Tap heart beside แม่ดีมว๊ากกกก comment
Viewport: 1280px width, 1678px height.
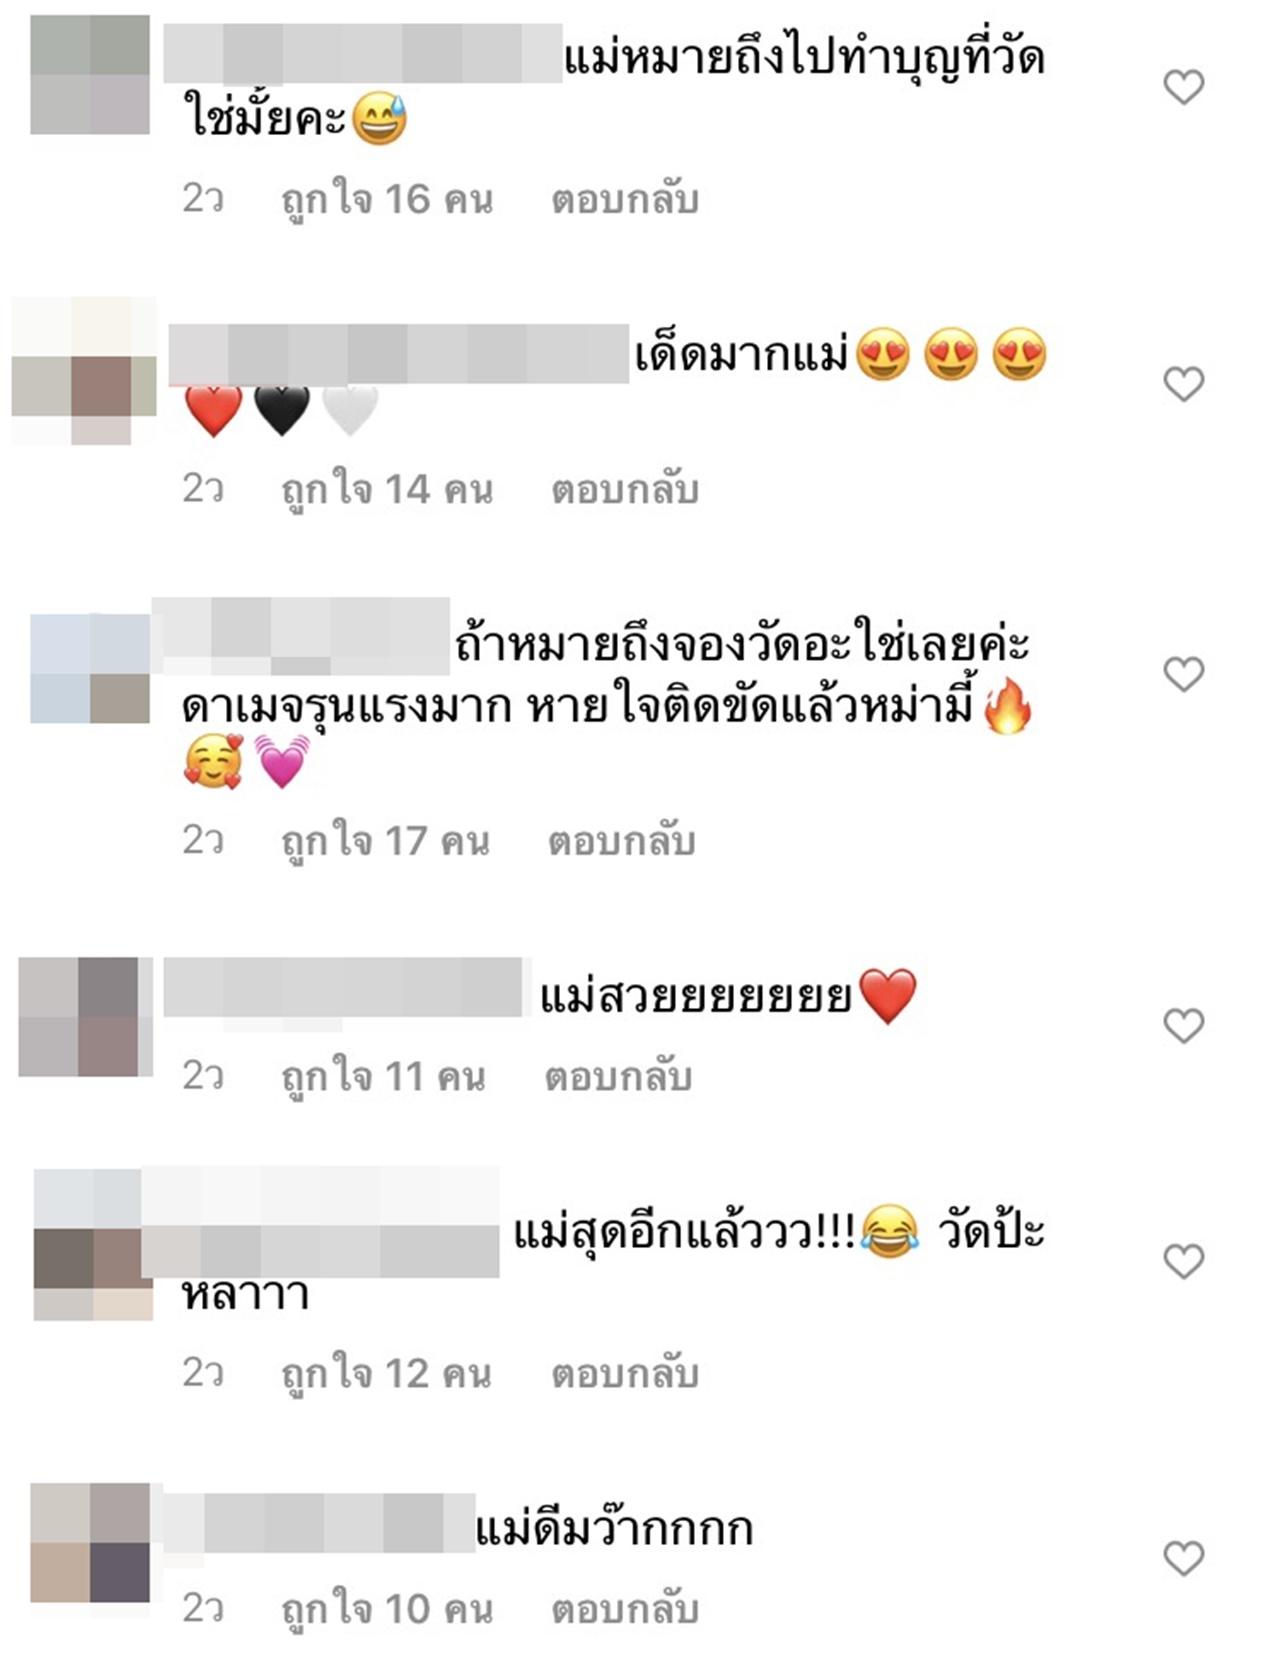pos(1184,1558)
